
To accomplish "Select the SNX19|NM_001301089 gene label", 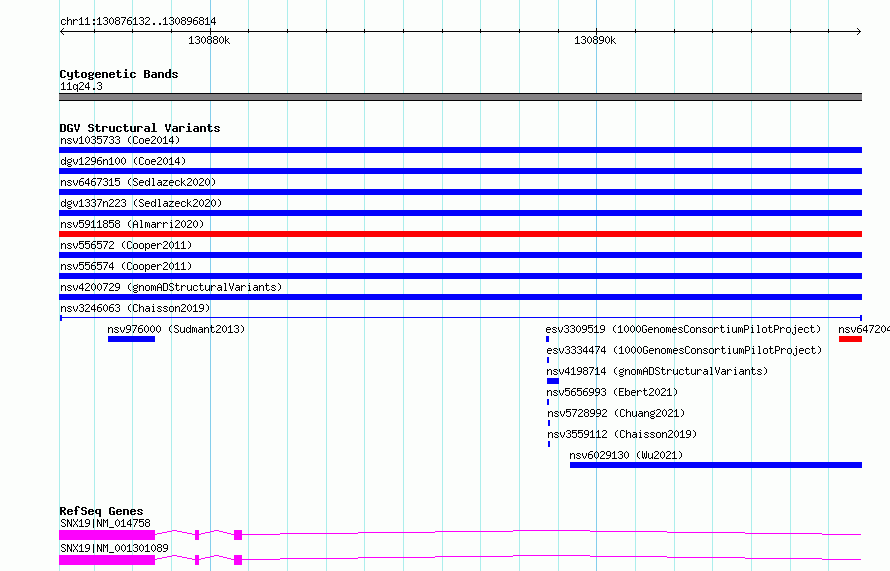I will click(114, 548).
